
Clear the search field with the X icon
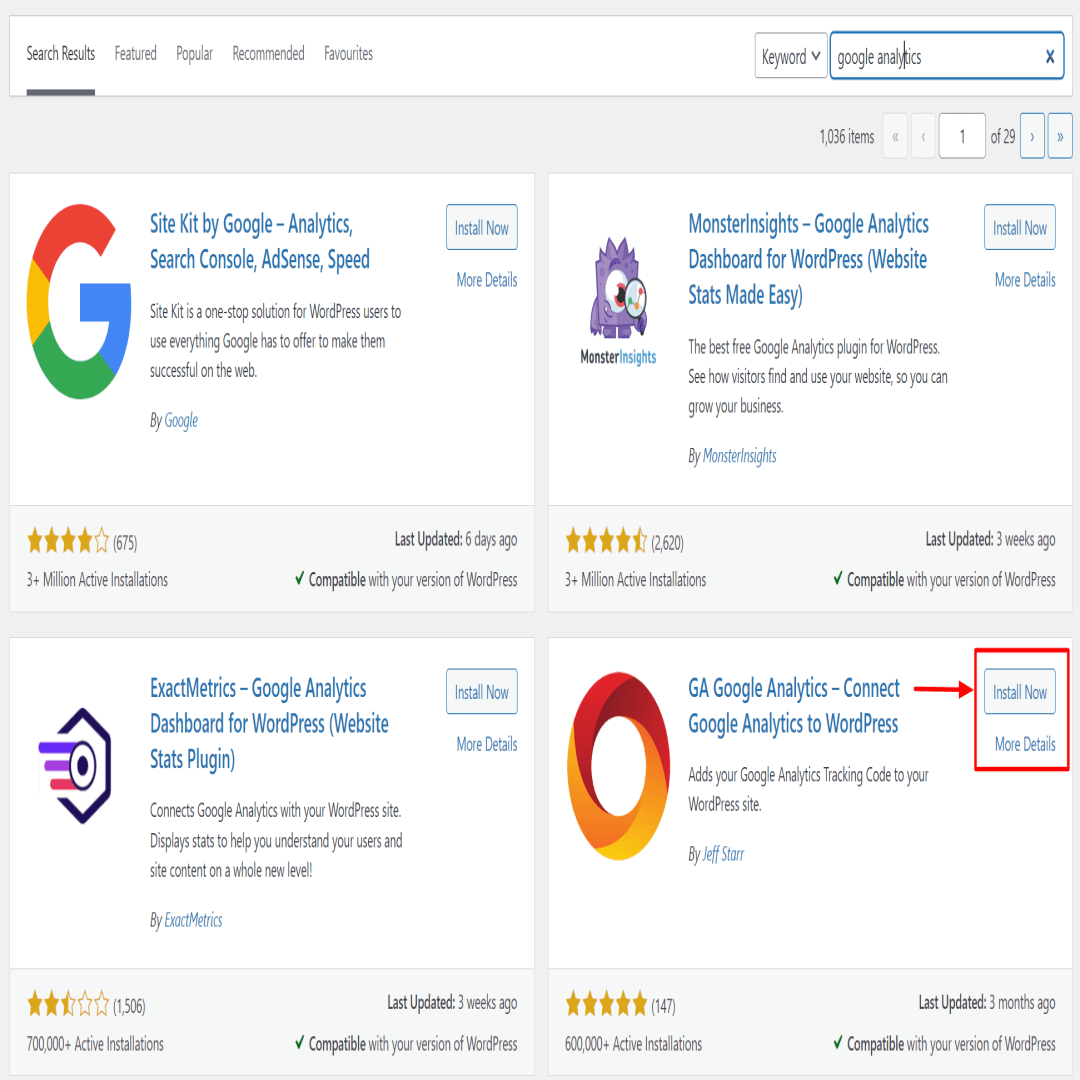click(x=1049, y=56)
